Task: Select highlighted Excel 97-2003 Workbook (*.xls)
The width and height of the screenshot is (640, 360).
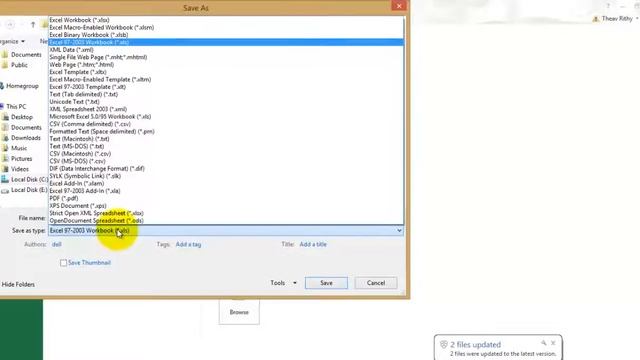Action: (x=226, y=42)
